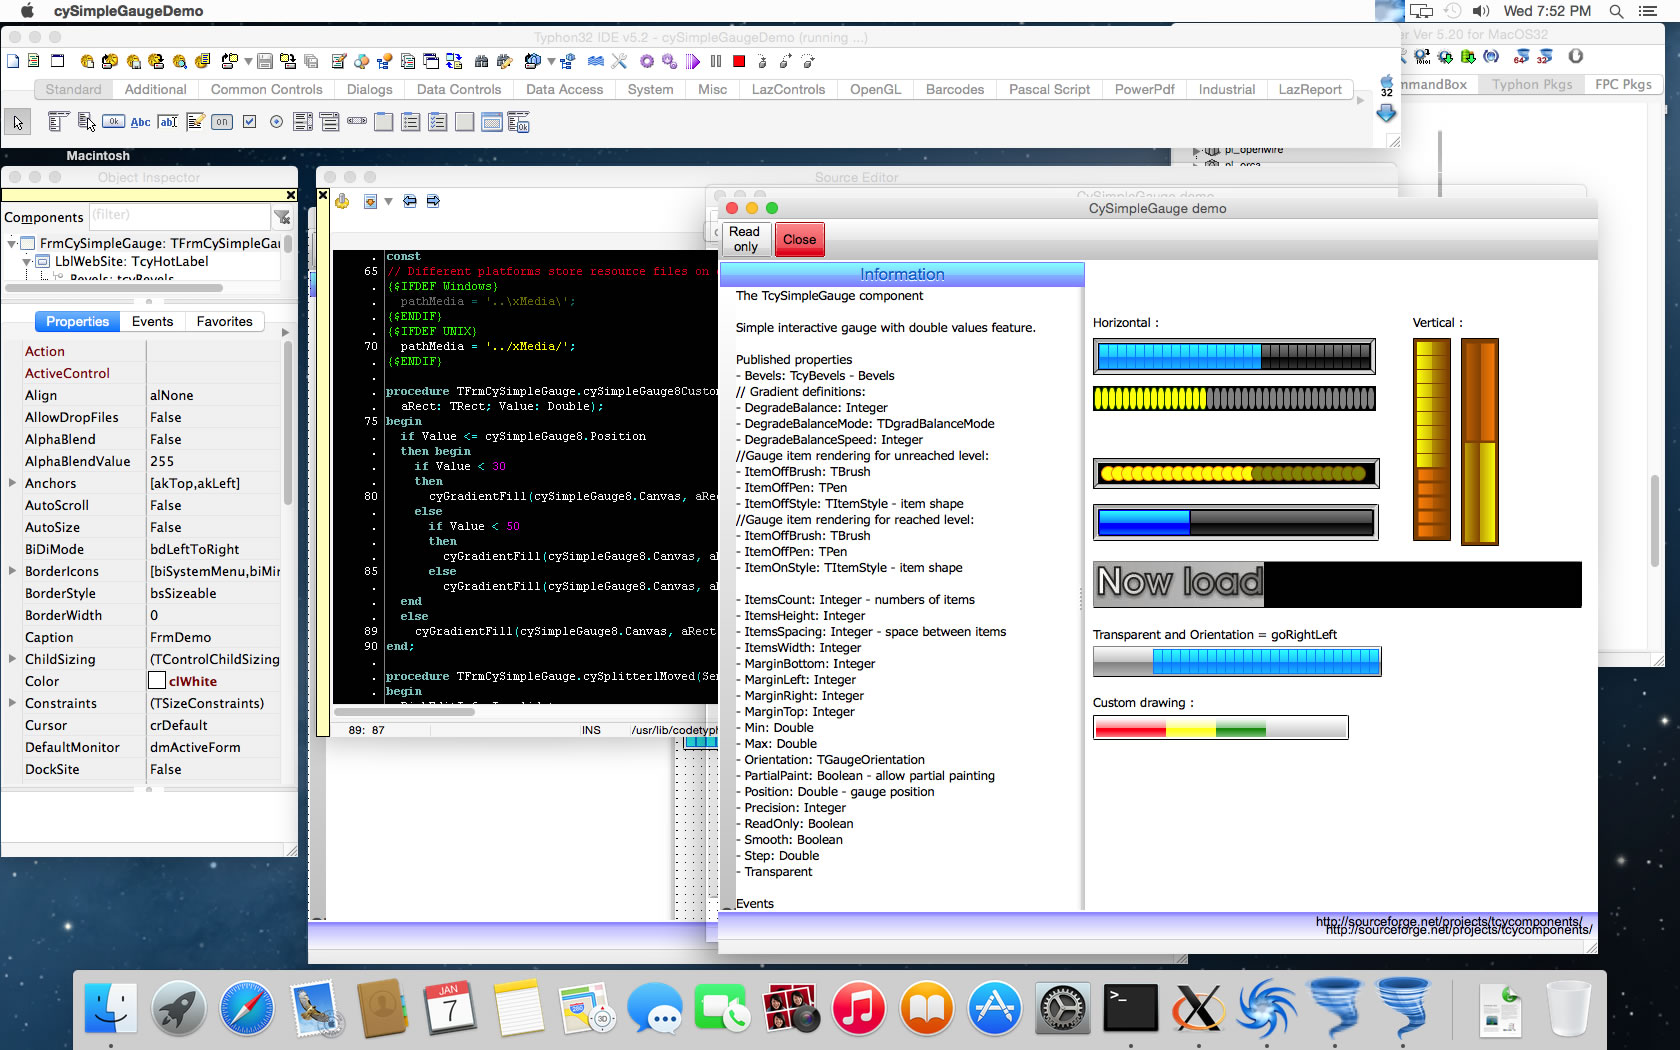
Task: Switch to Events tab in Object Inspector
Action: pyautogui.click(x=152, y=321)
